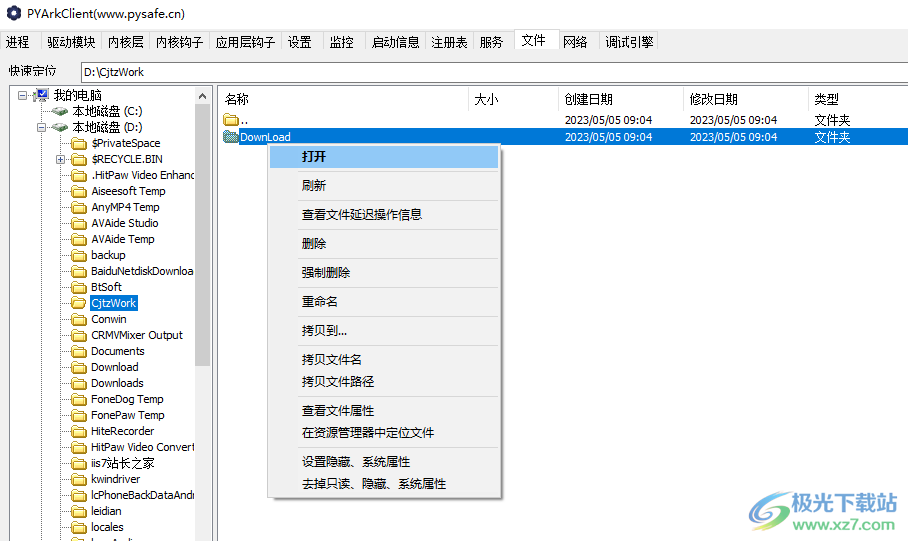
Task: Click the FonePaw Temp folder icon
Action: coord(79,415)
